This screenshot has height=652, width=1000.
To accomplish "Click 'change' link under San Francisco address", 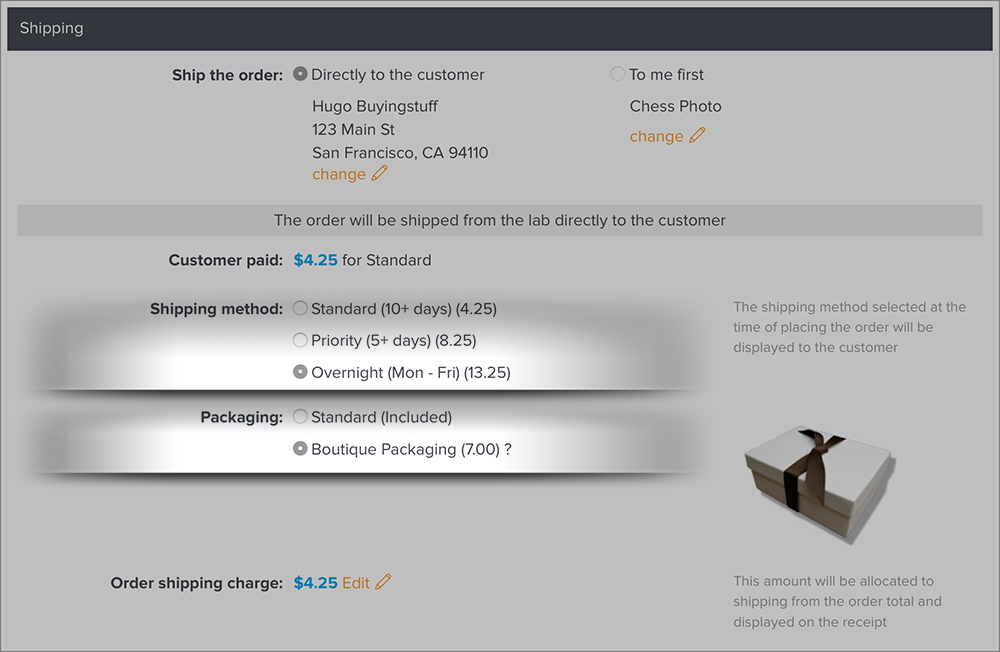I will coord(339,174).
